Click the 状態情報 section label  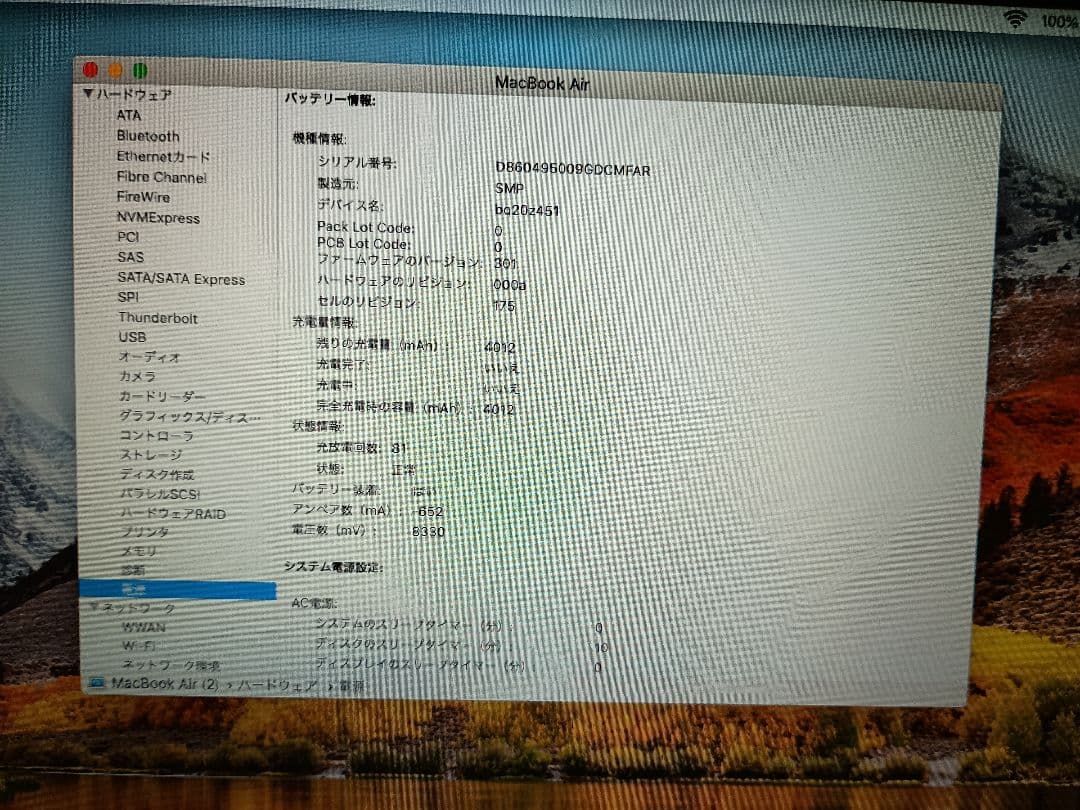318,426
